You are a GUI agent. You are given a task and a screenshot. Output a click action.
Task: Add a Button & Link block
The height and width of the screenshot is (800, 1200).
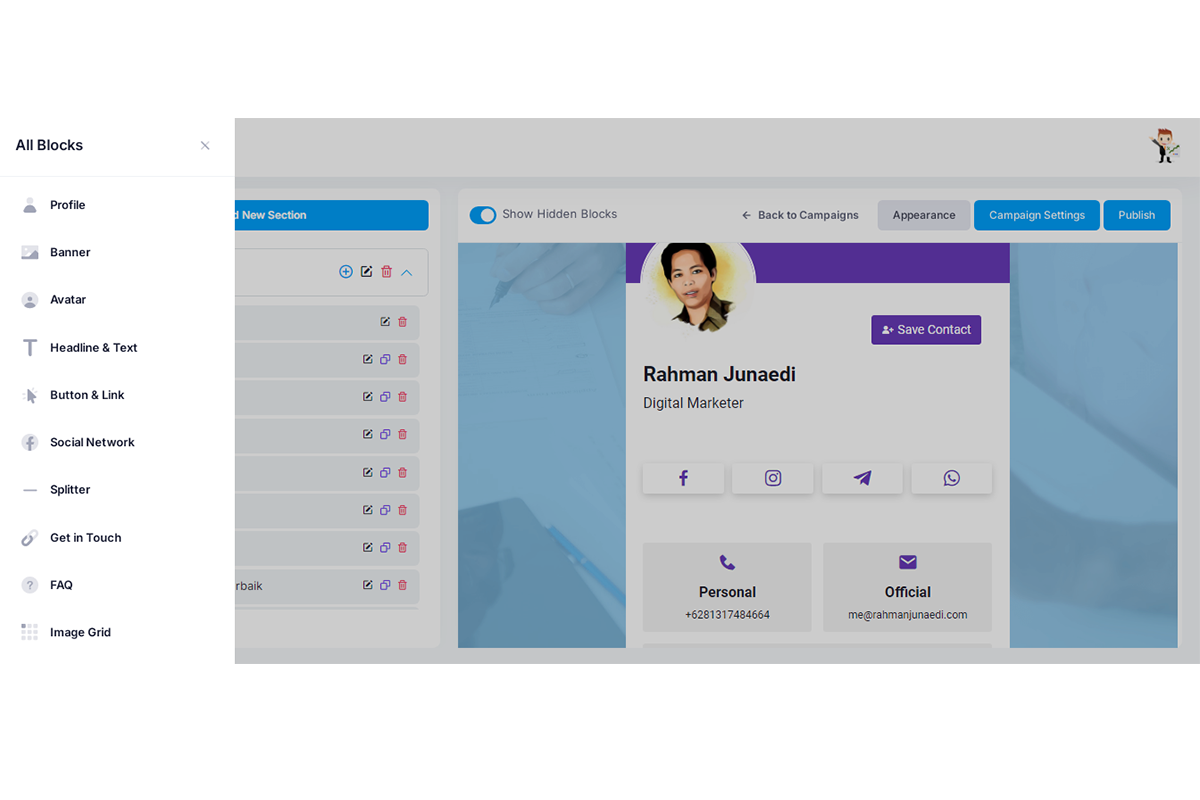87,395
